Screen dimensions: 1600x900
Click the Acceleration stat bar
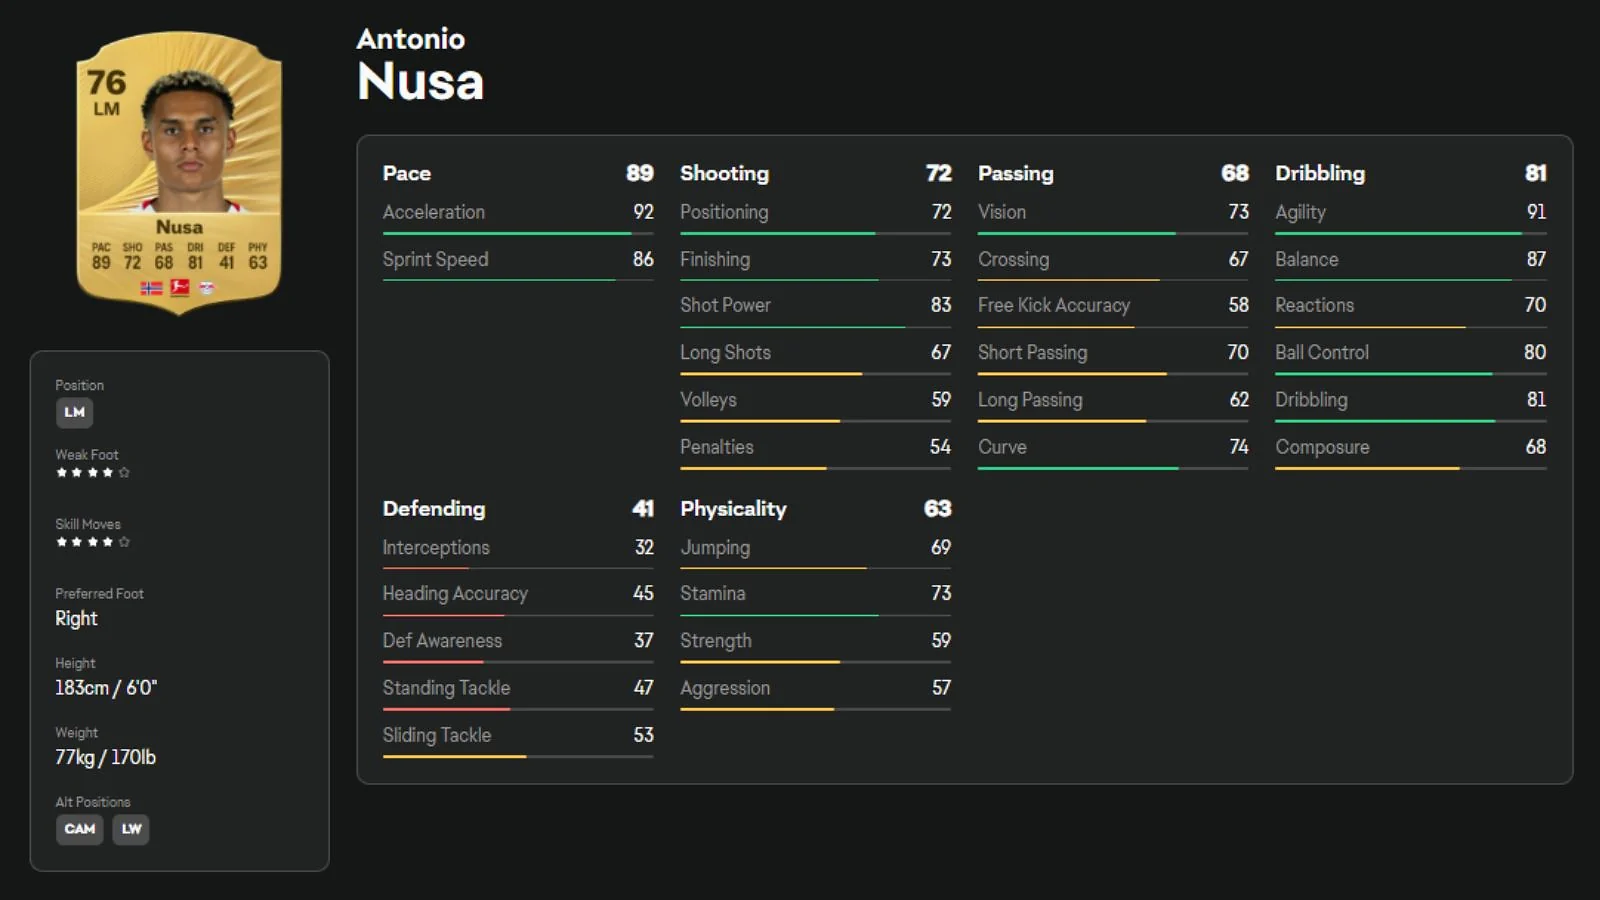tap(518, 234)
